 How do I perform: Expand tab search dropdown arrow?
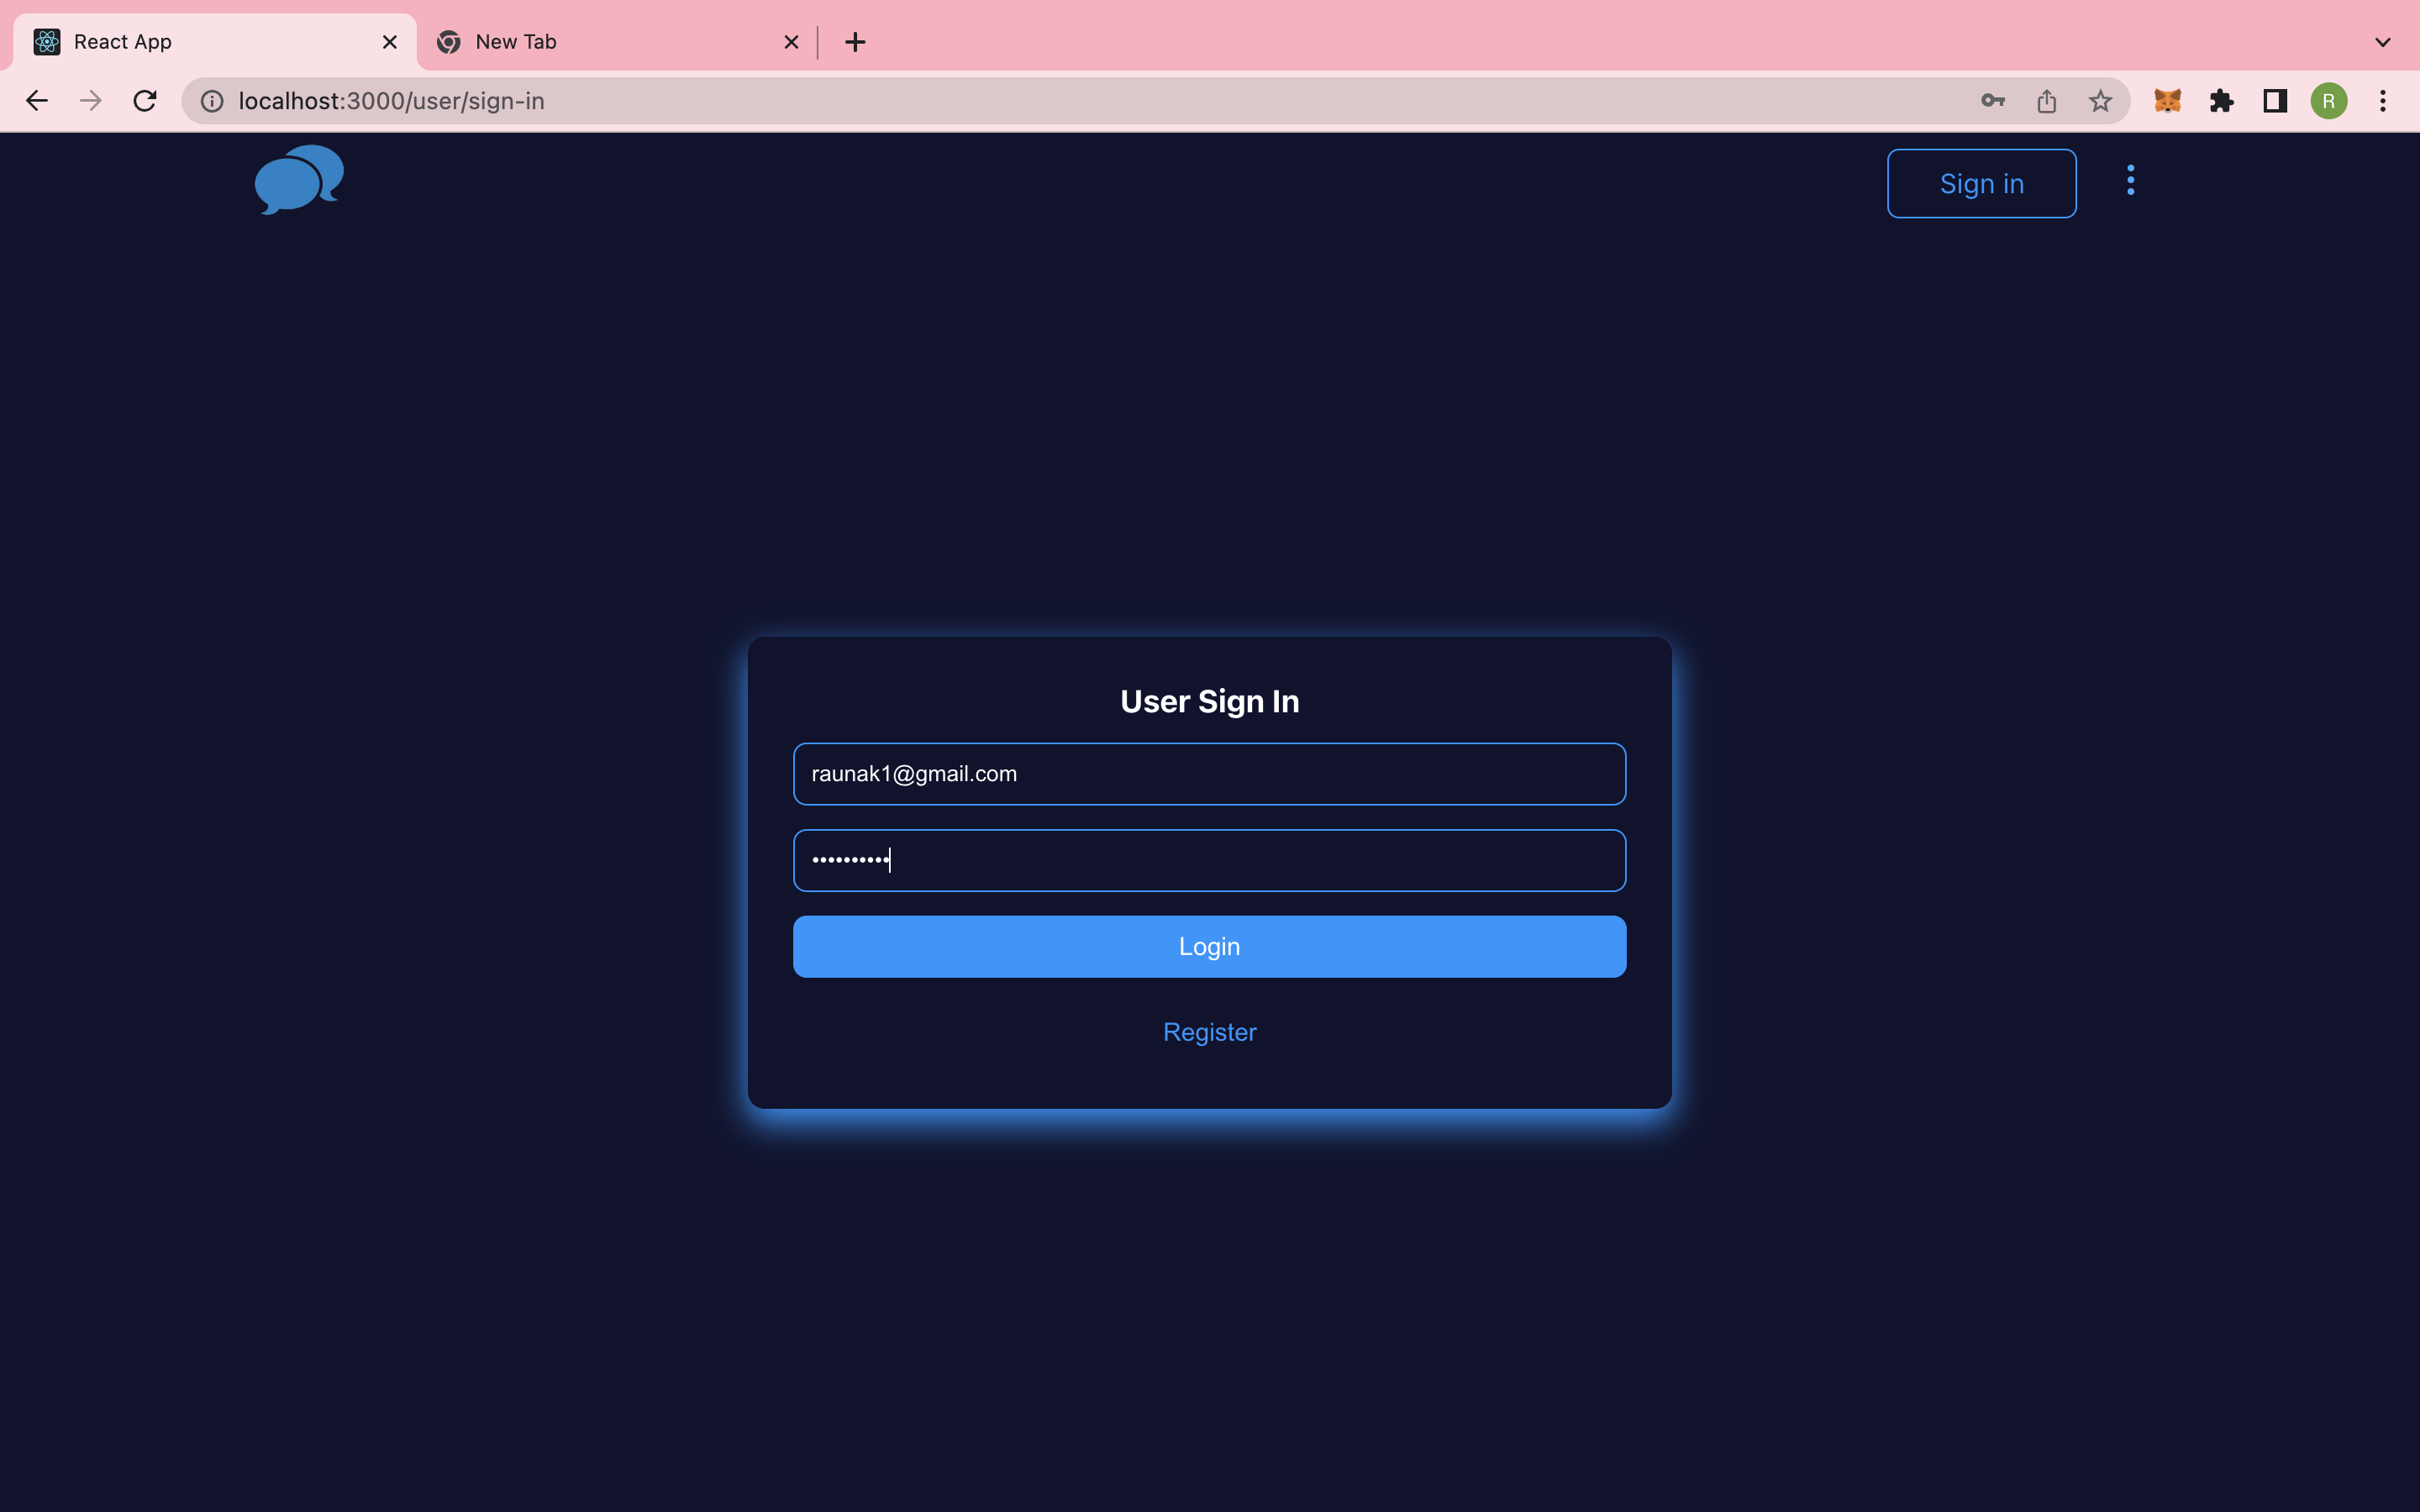coord(2383,42)
